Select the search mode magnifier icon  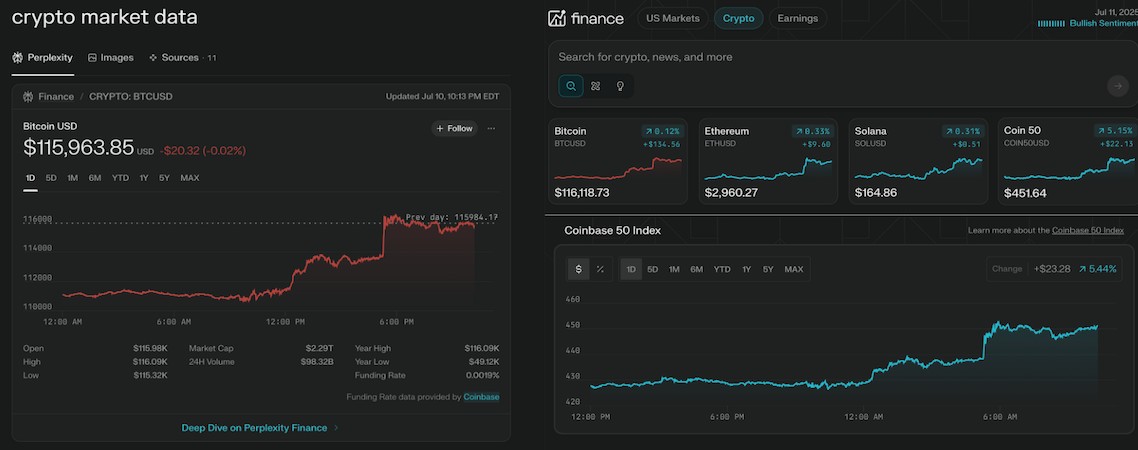pyautogui.click(x=571, y=86)
